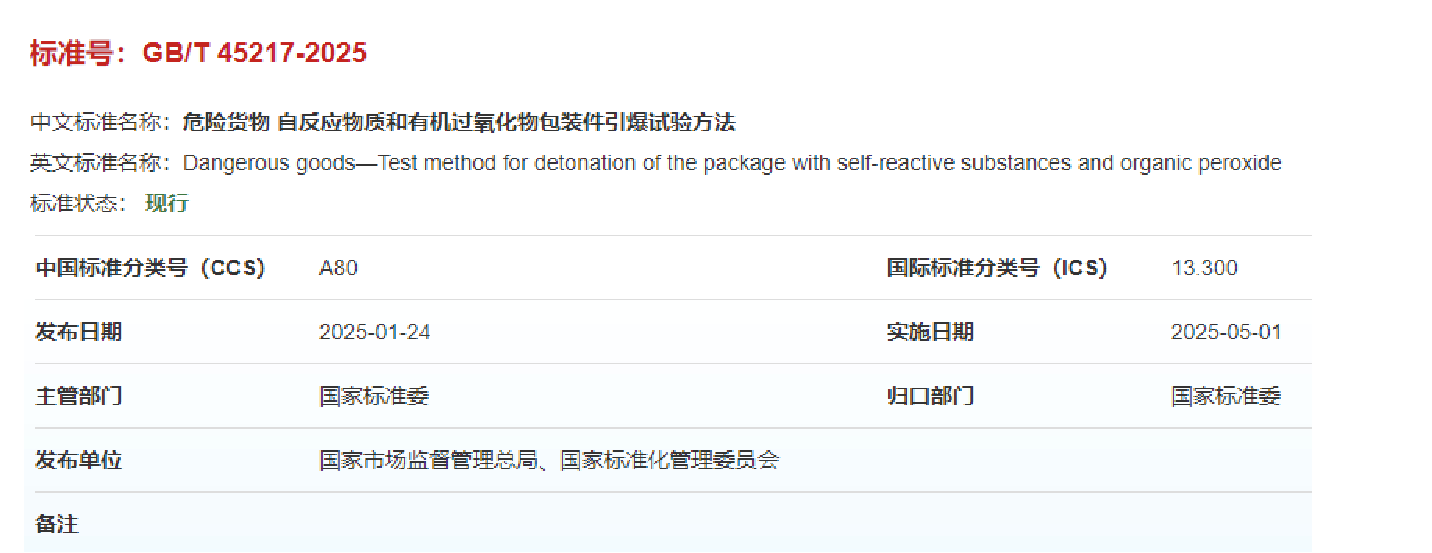Click the 2025-01-24 publish date

(x=375, y=332)
